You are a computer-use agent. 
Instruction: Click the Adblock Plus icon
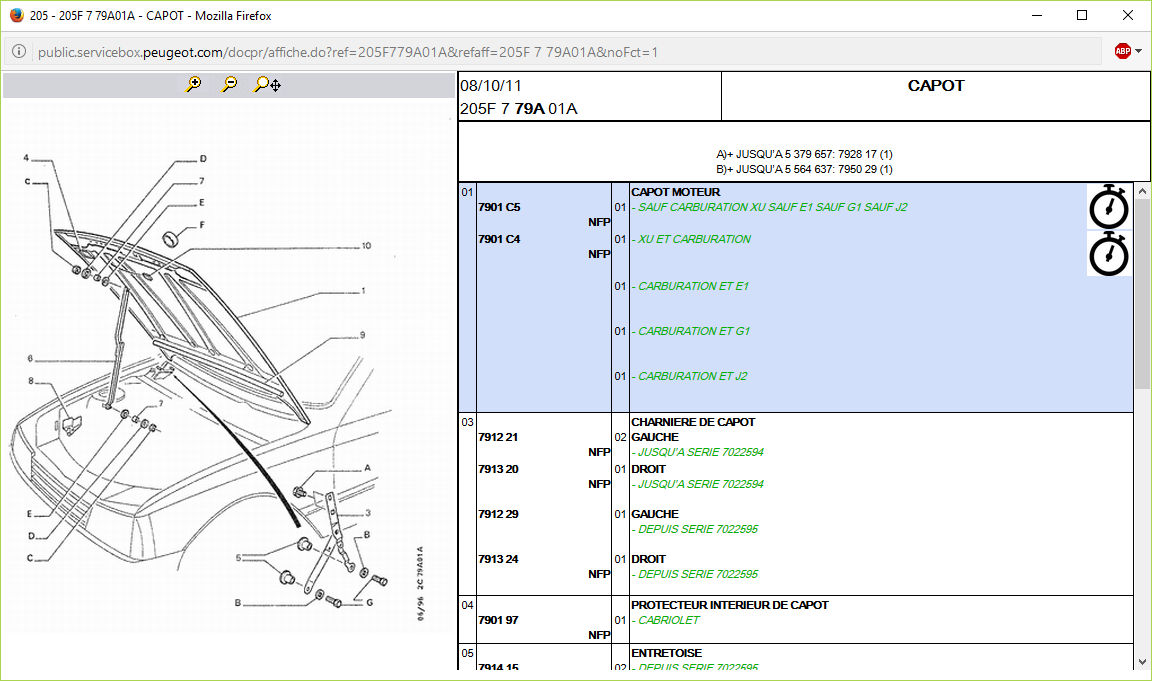tap(1123, 52)
